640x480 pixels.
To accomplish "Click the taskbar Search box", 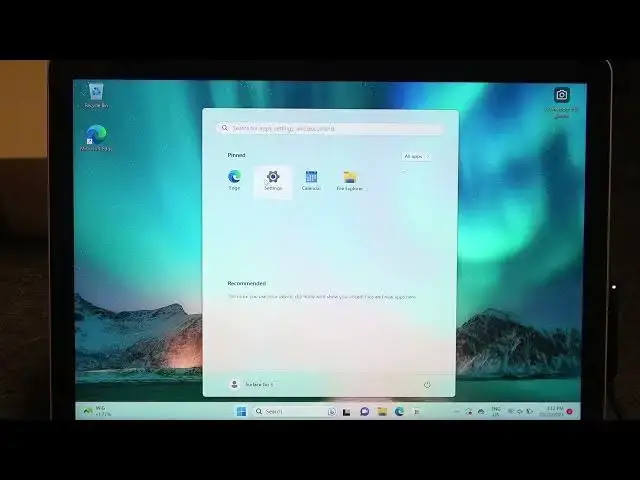I will tap(294, 411).
